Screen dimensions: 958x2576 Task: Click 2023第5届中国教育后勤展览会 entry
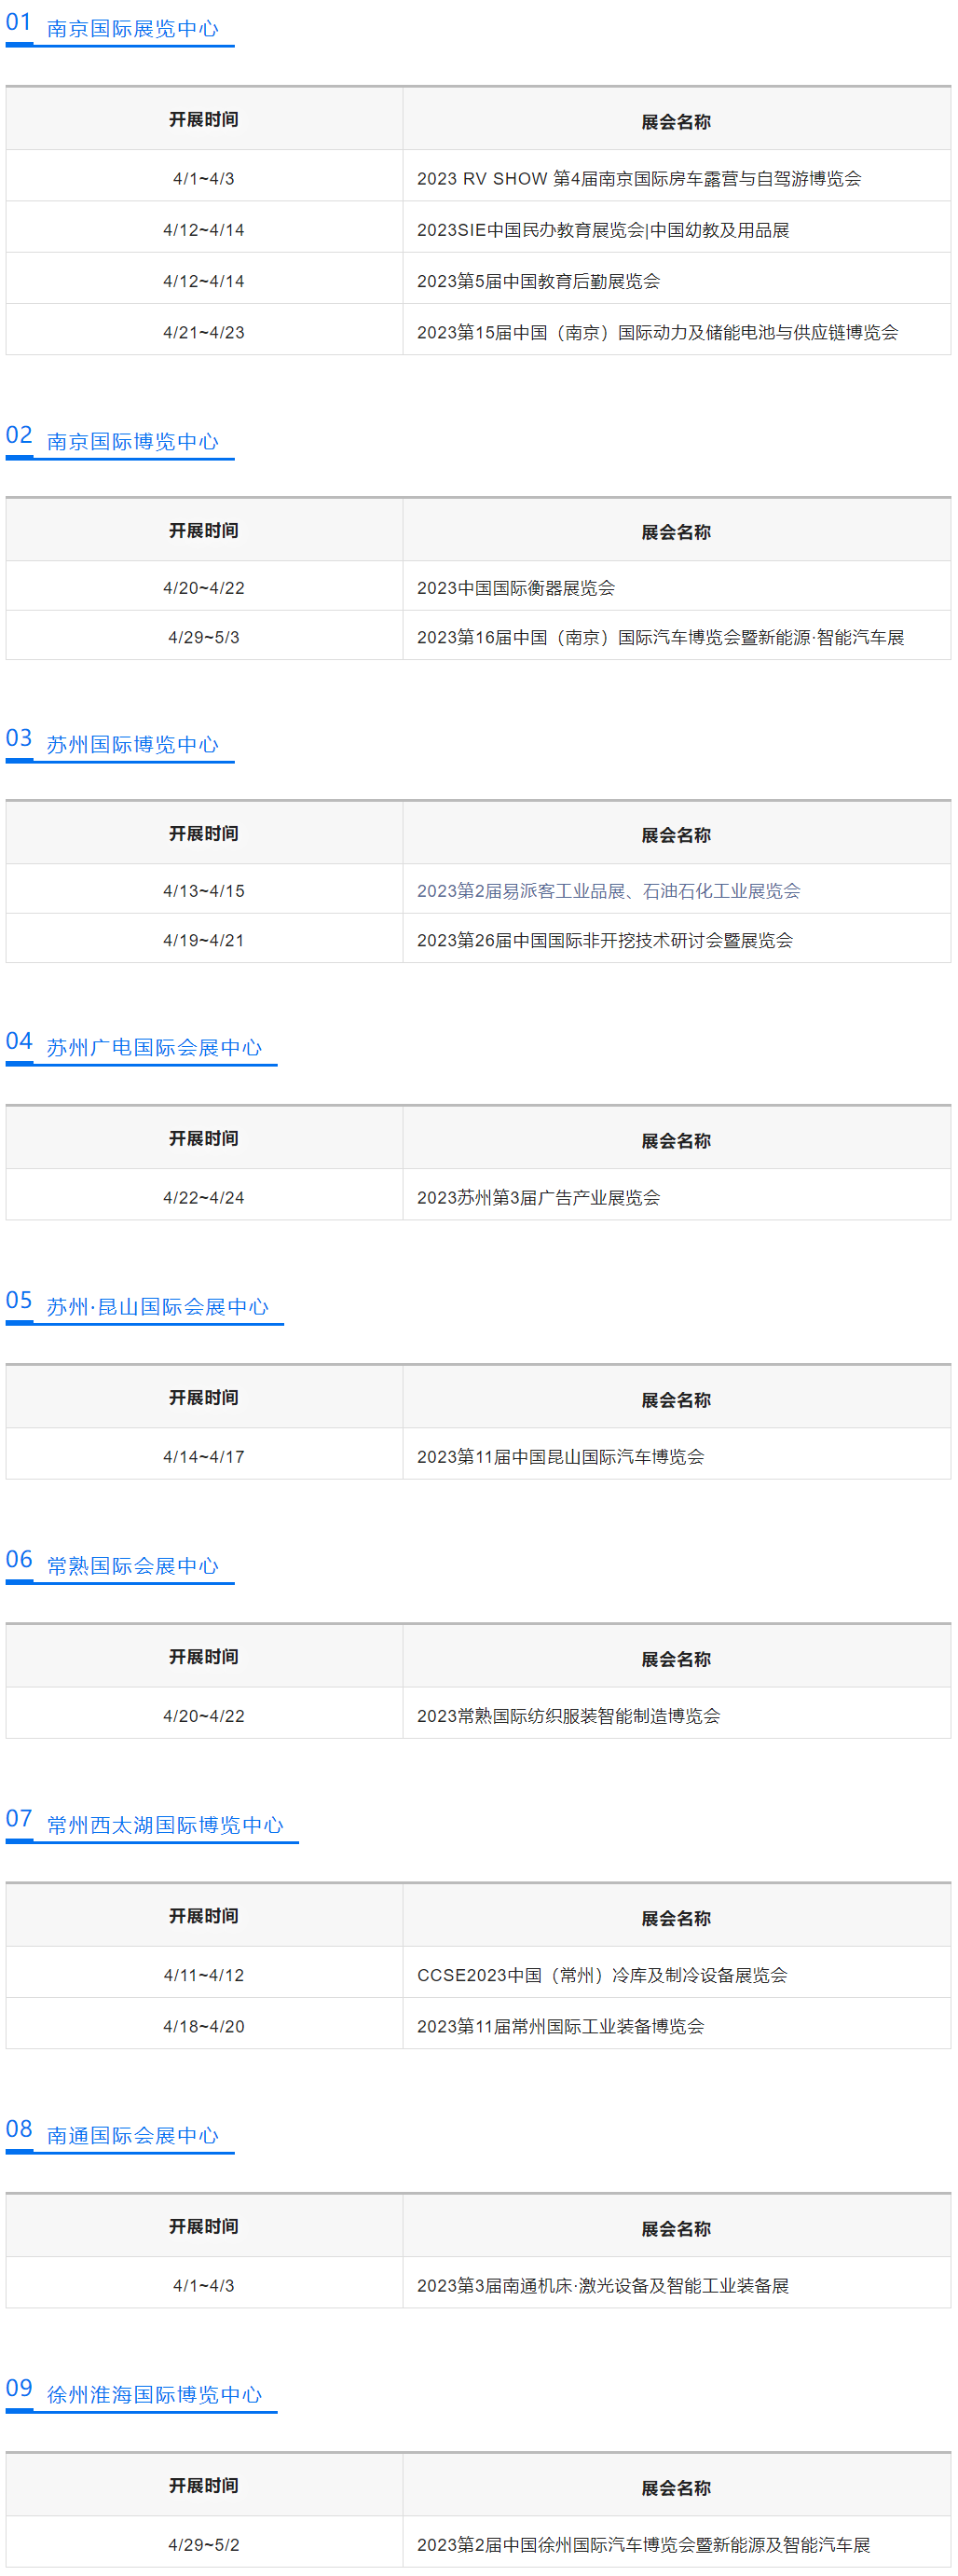pos(538,281)
